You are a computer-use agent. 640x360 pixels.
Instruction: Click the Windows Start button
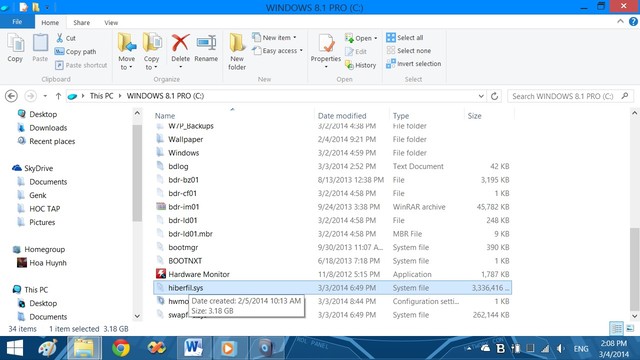point(15,348)
